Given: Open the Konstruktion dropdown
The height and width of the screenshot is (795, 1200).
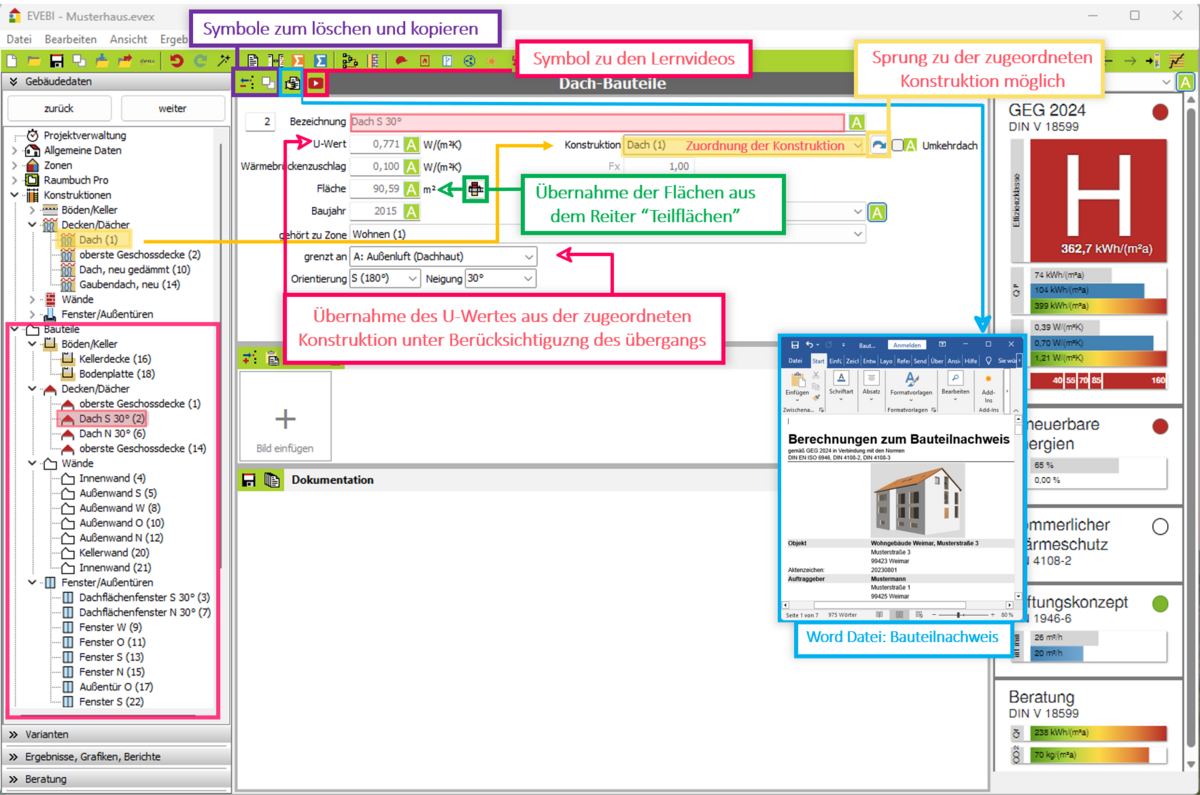Looking at the screenshot, I should 857,145.
